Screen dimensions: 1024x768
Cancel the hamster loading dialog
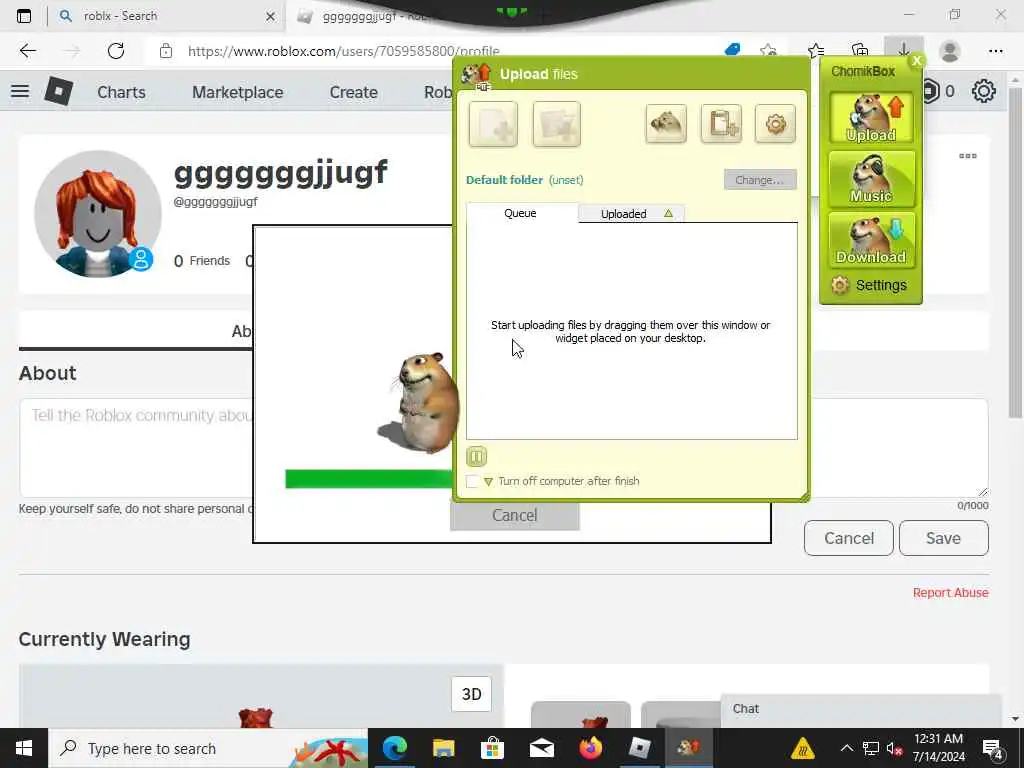click(515, 516)
